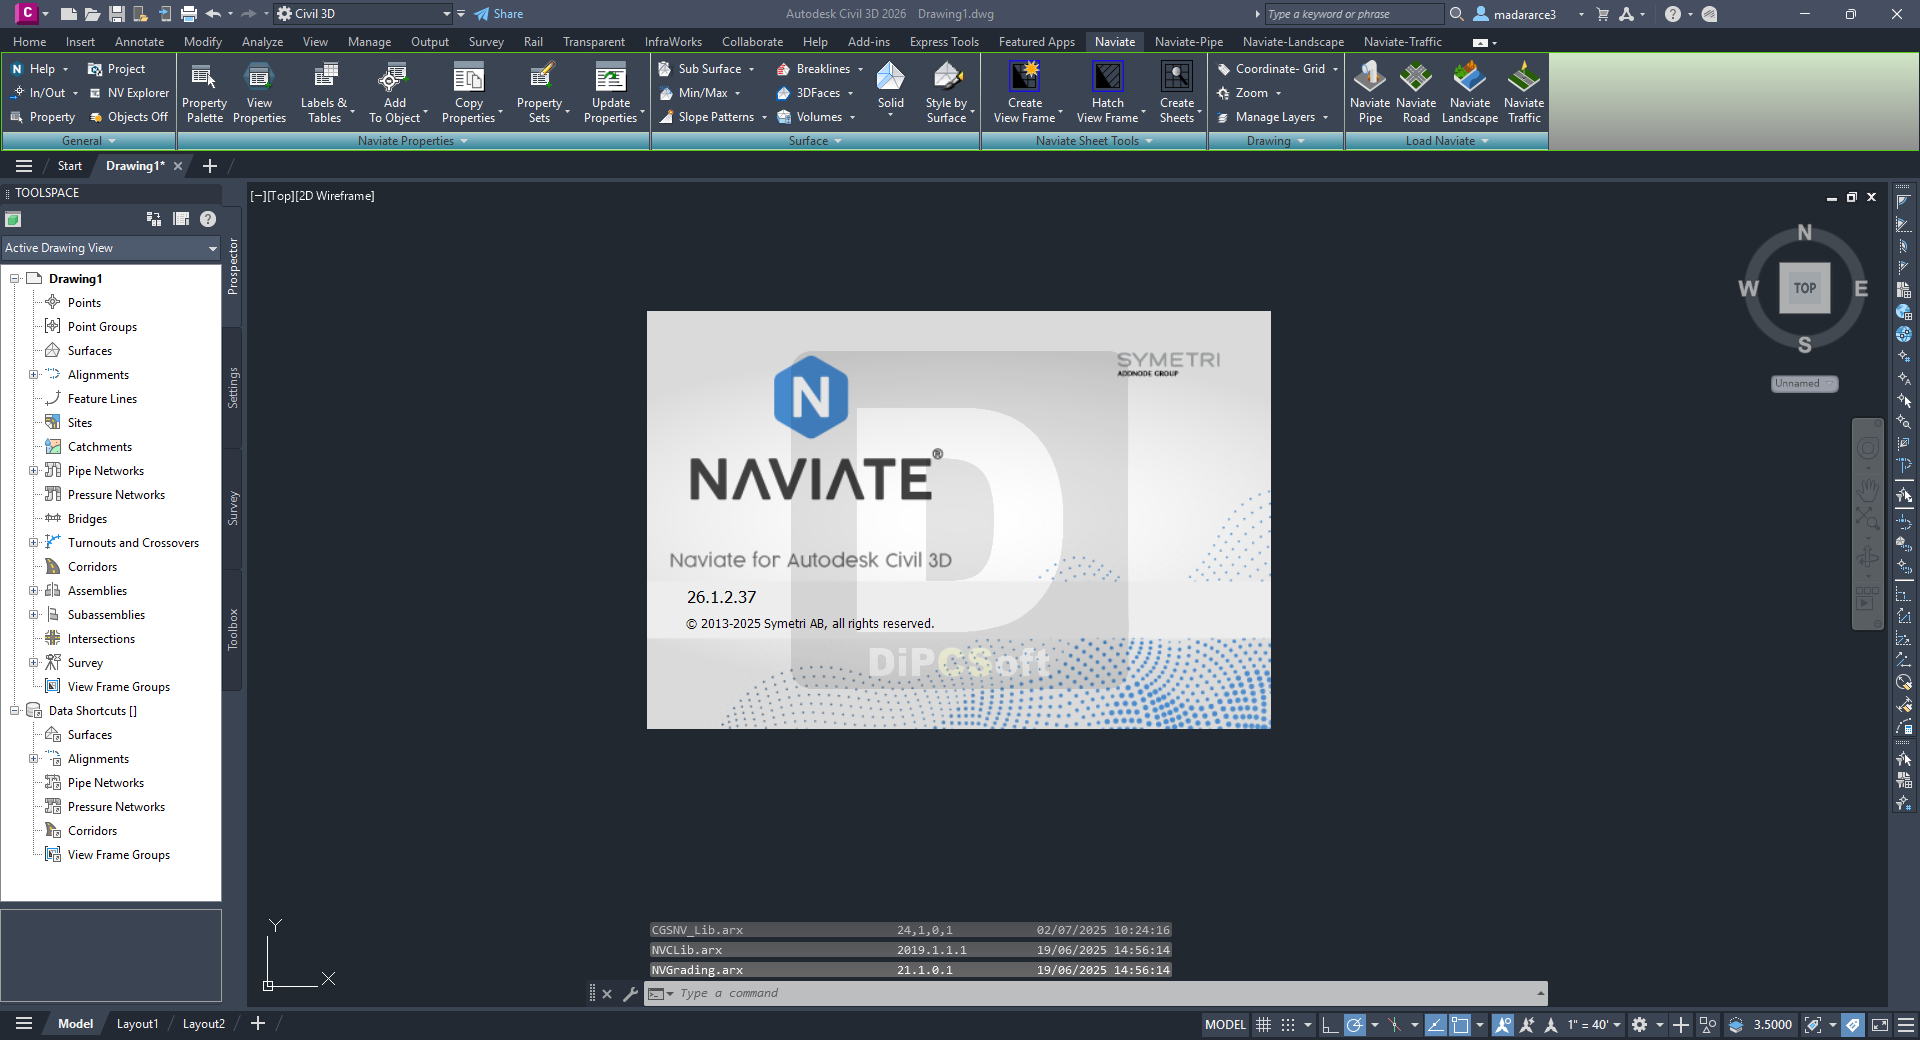This screenshot has width=1920, height=1040.
Task: Select the Add To Object tool
Action: click(x=395, y=93)
